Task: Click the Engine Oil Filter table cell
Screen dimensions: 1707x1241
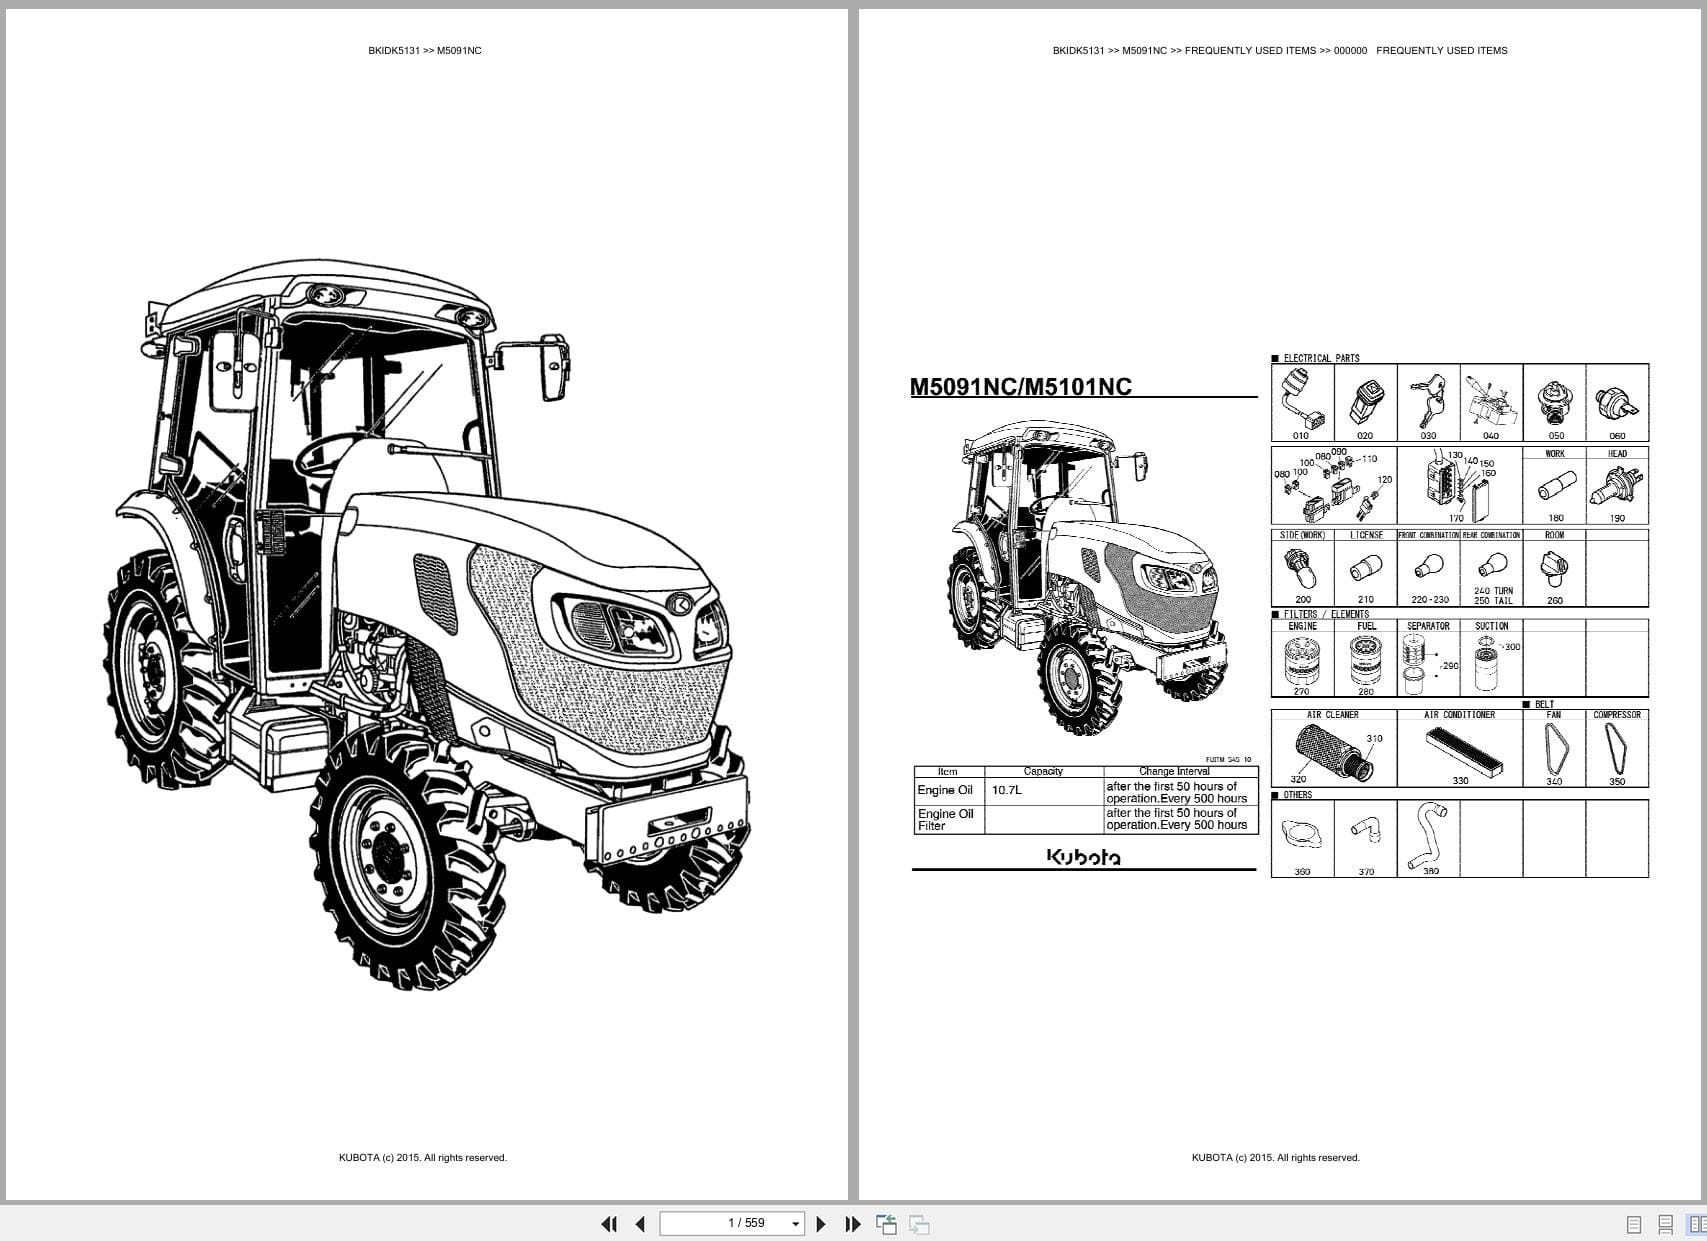Action: coord(949,820)
